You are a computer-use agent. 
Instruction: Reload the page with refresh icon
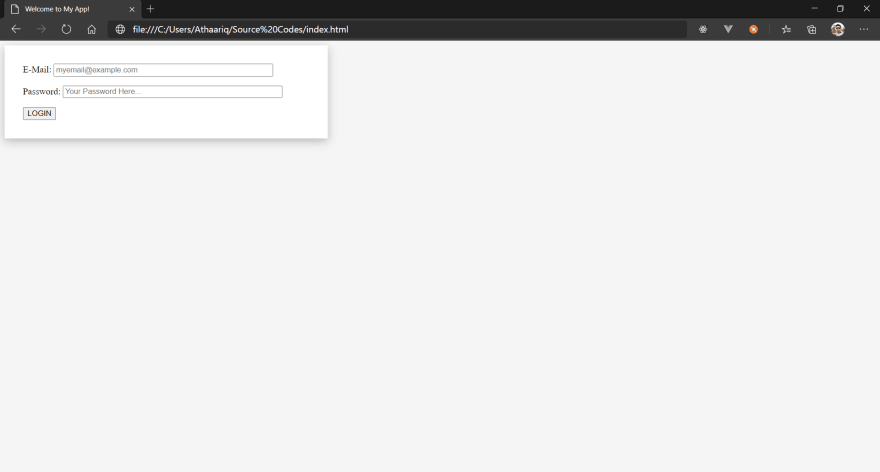tap(66, 29)
